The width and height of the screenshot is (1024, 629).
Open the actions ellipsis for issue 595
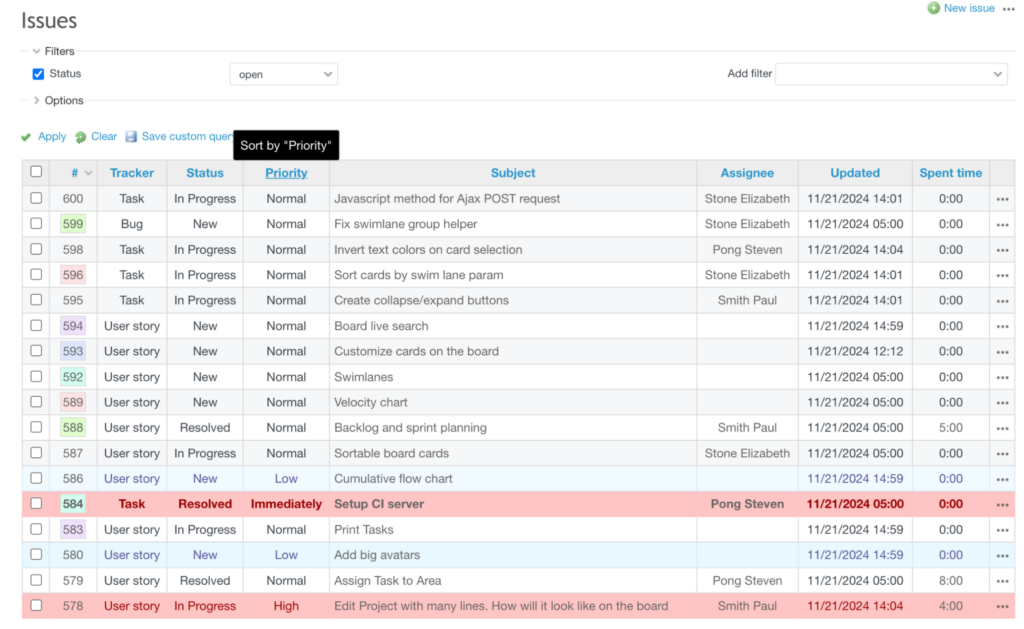(1001, 300)
